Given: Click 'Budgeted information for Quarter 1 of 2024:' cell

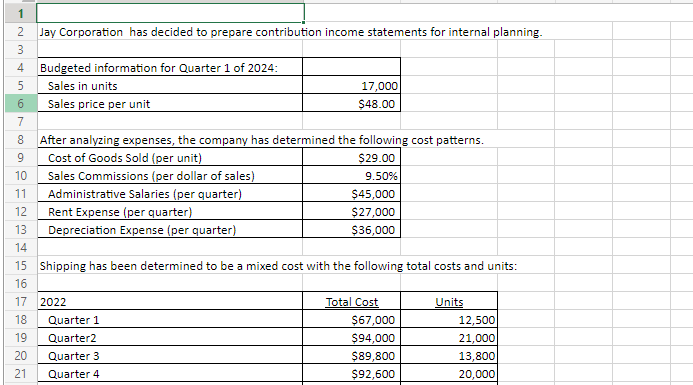Looking at the screenshot, I should (170, 68).
